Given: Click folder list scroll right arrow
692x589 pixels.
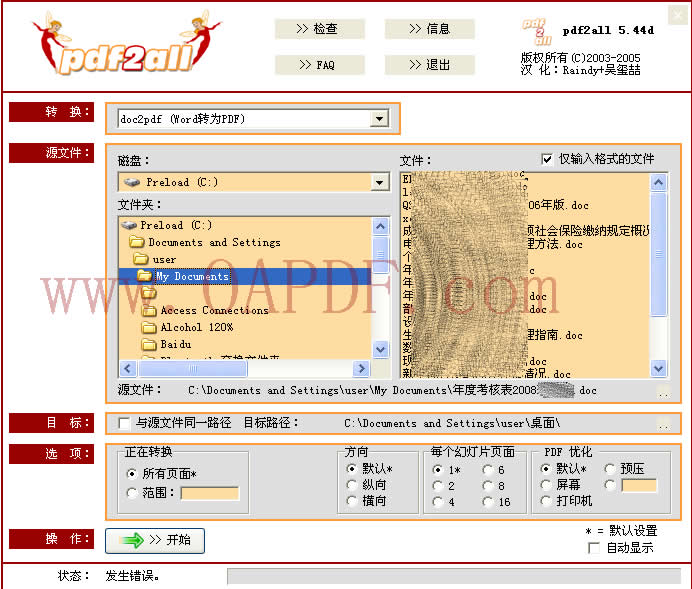Looking at the screenshot, I should click(361, 368).
